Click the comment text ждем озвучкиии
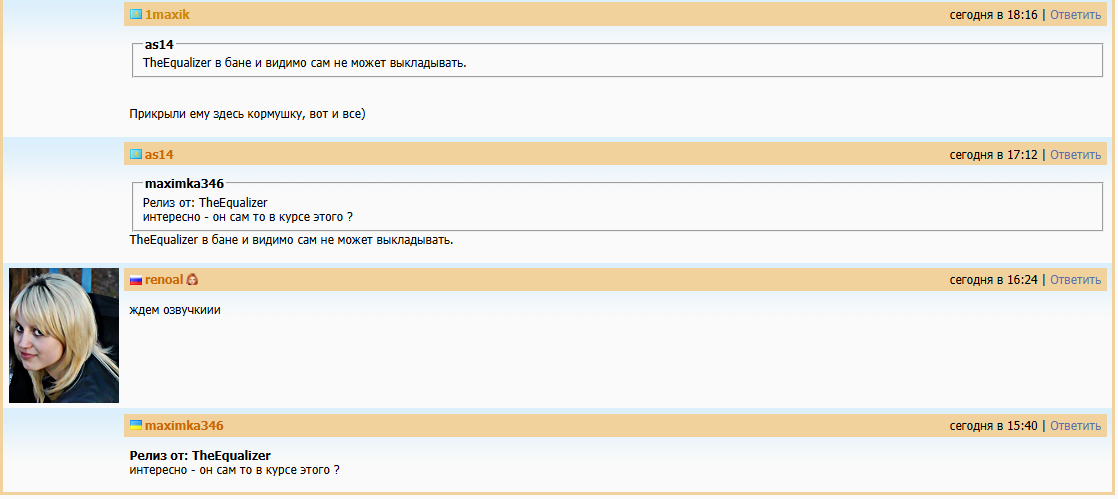 [175, 310]
